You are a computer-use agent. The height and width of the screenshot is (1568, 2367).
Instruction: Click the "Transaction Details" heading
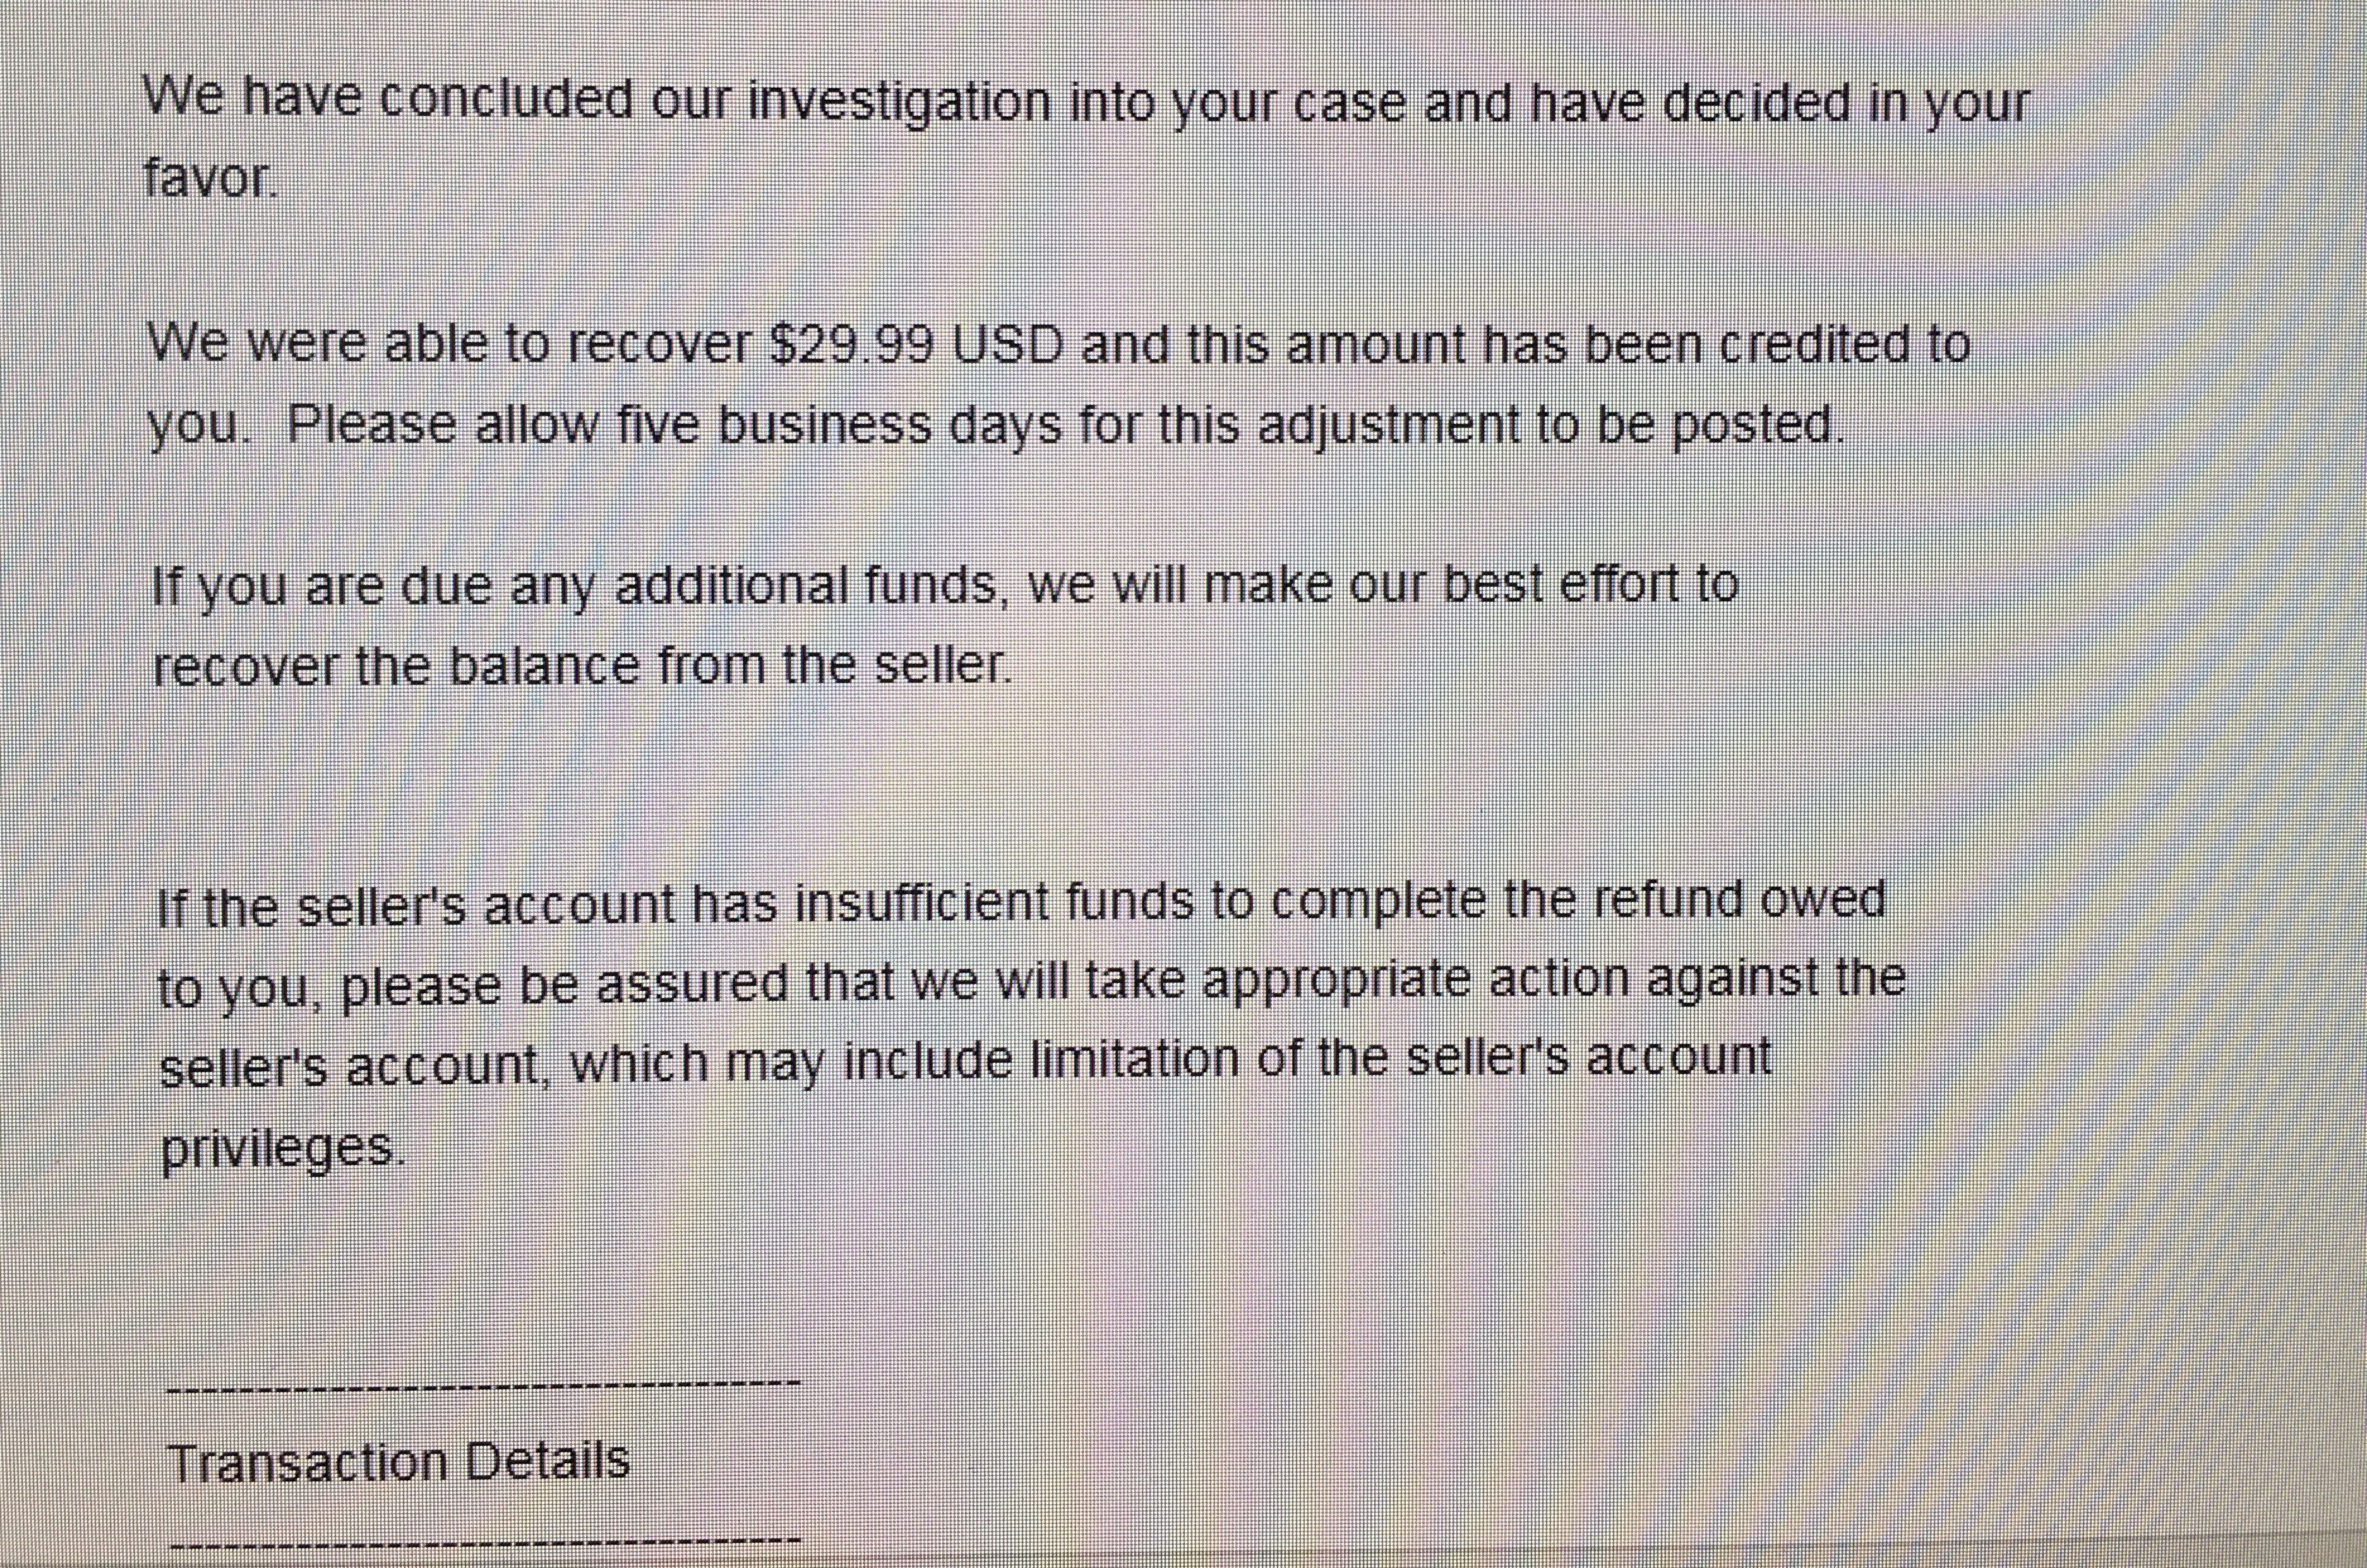[x=399, y=1462]
